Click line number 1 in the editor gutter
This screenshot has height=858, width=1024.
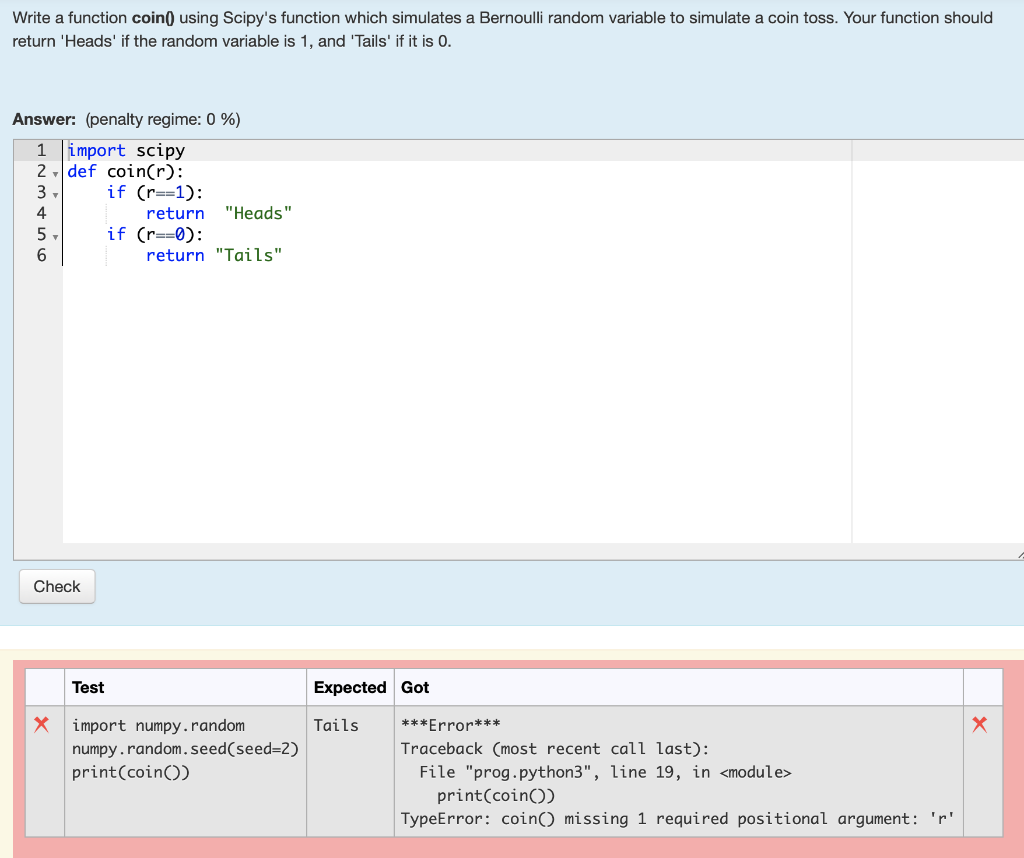click(41, 150)
